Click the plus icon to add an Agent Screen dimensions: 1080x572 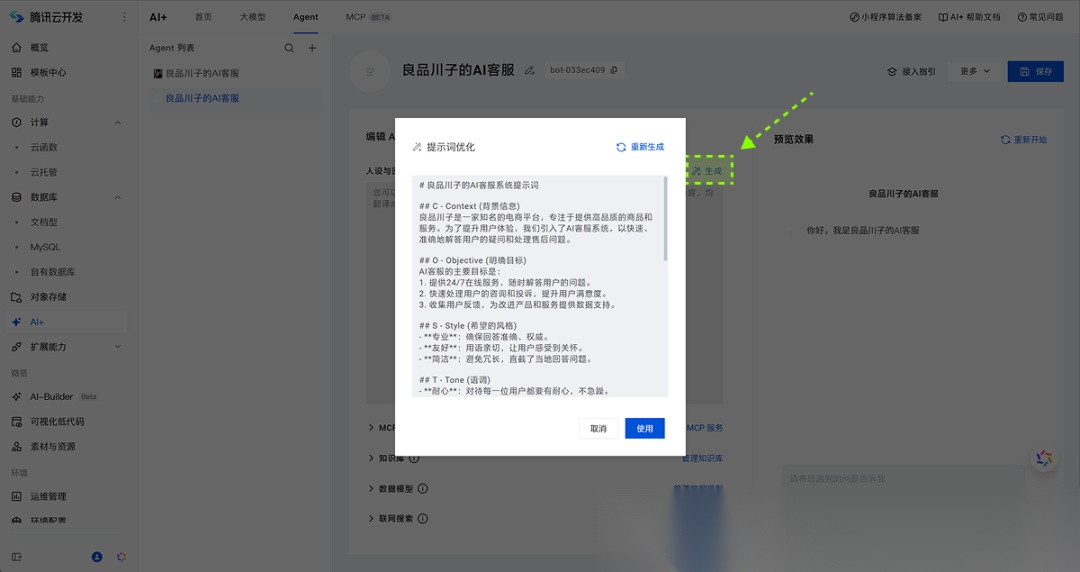[312, 48]
